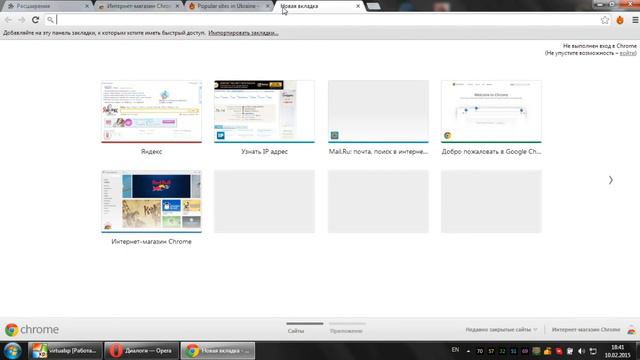Switch to Popular sites in Ukraine tab
The width and height of the screenshot is (640, 360).
pos(229,6)
